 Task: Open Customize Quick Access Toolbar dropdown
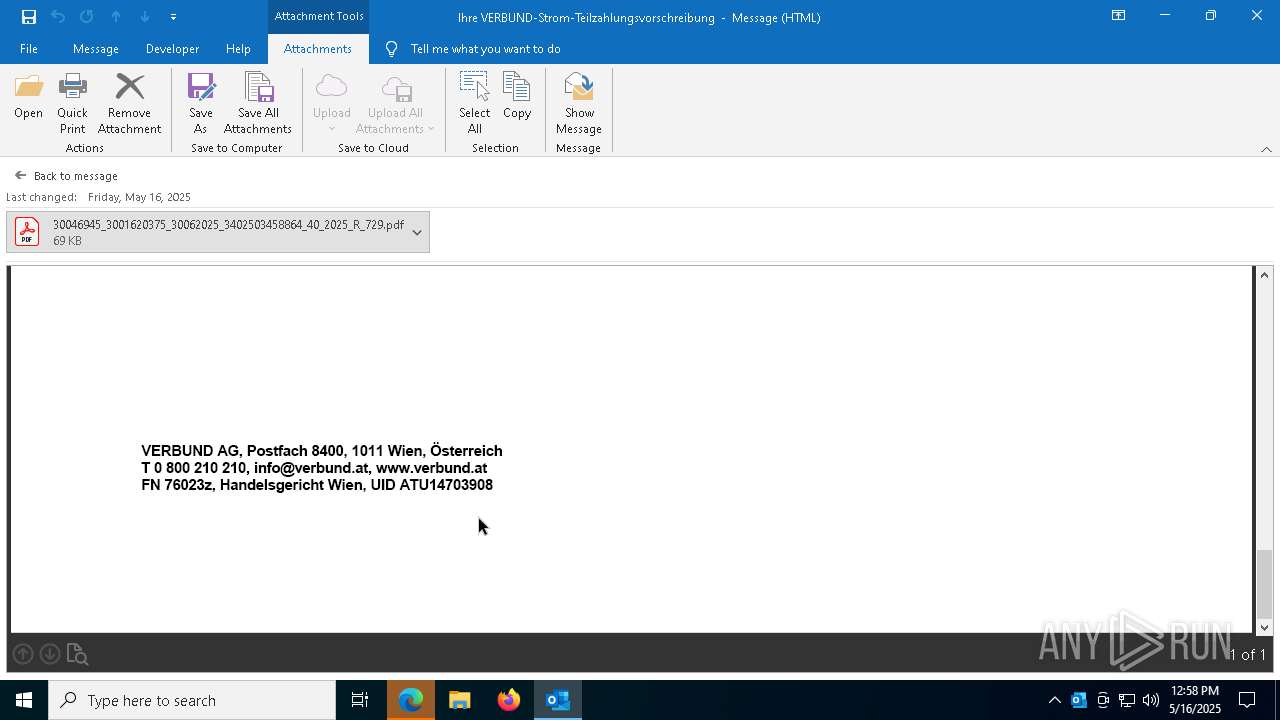pos(174,17)
